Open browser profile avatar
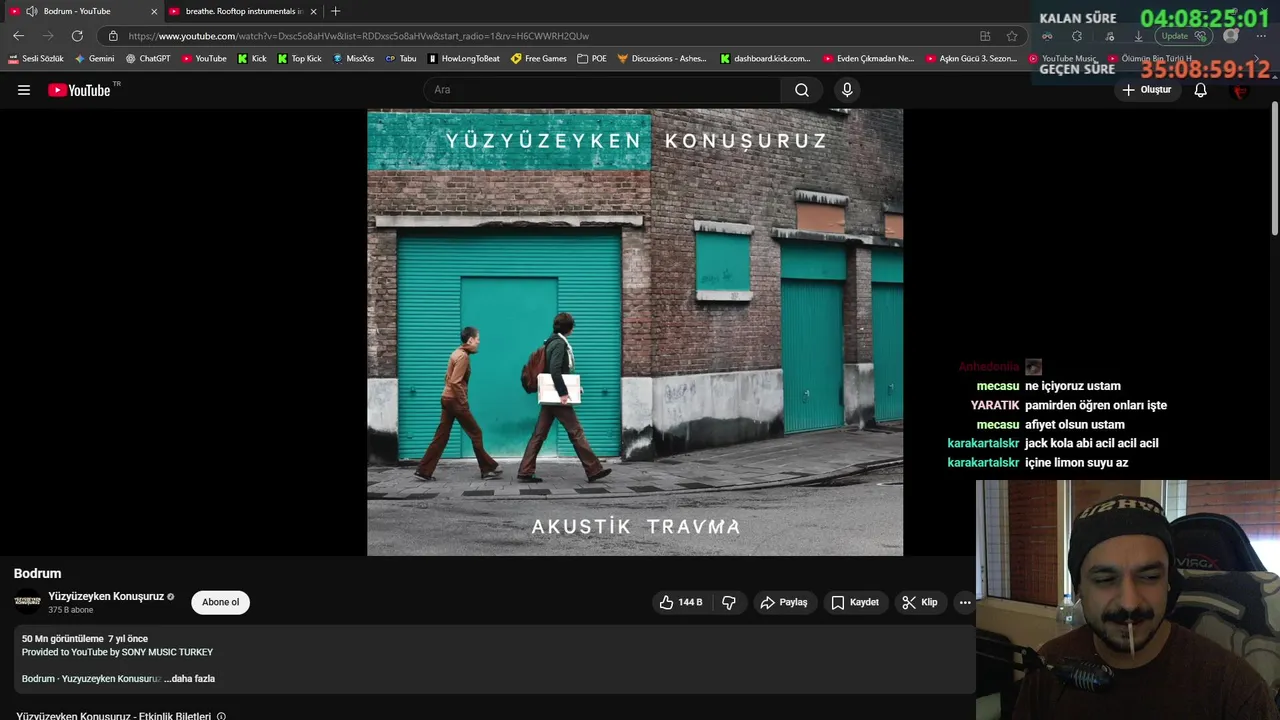1280x720 pixels. (x=1231, y=36)
